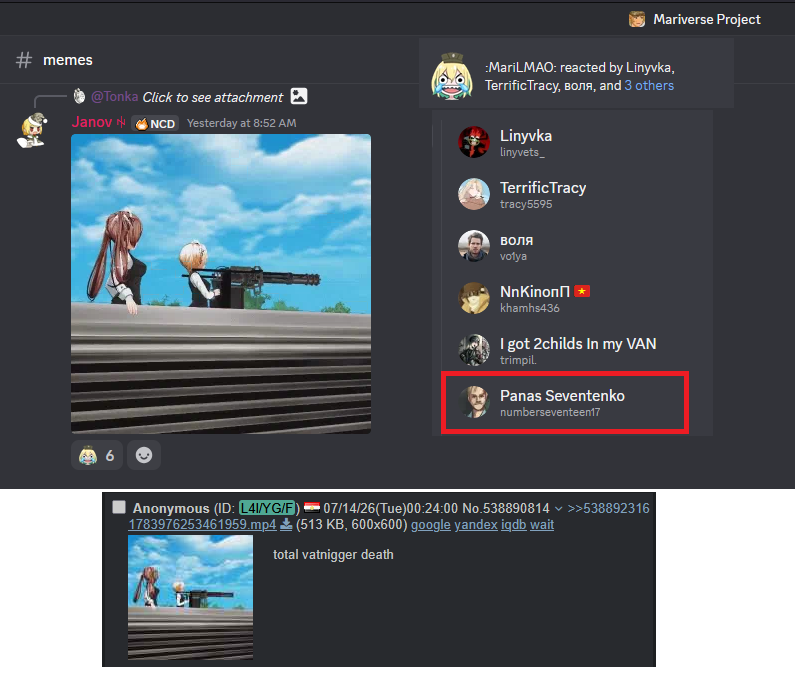Screen dimensions: 795x695
Task: Click воля's avatar in reactions list
Action: 474,246
